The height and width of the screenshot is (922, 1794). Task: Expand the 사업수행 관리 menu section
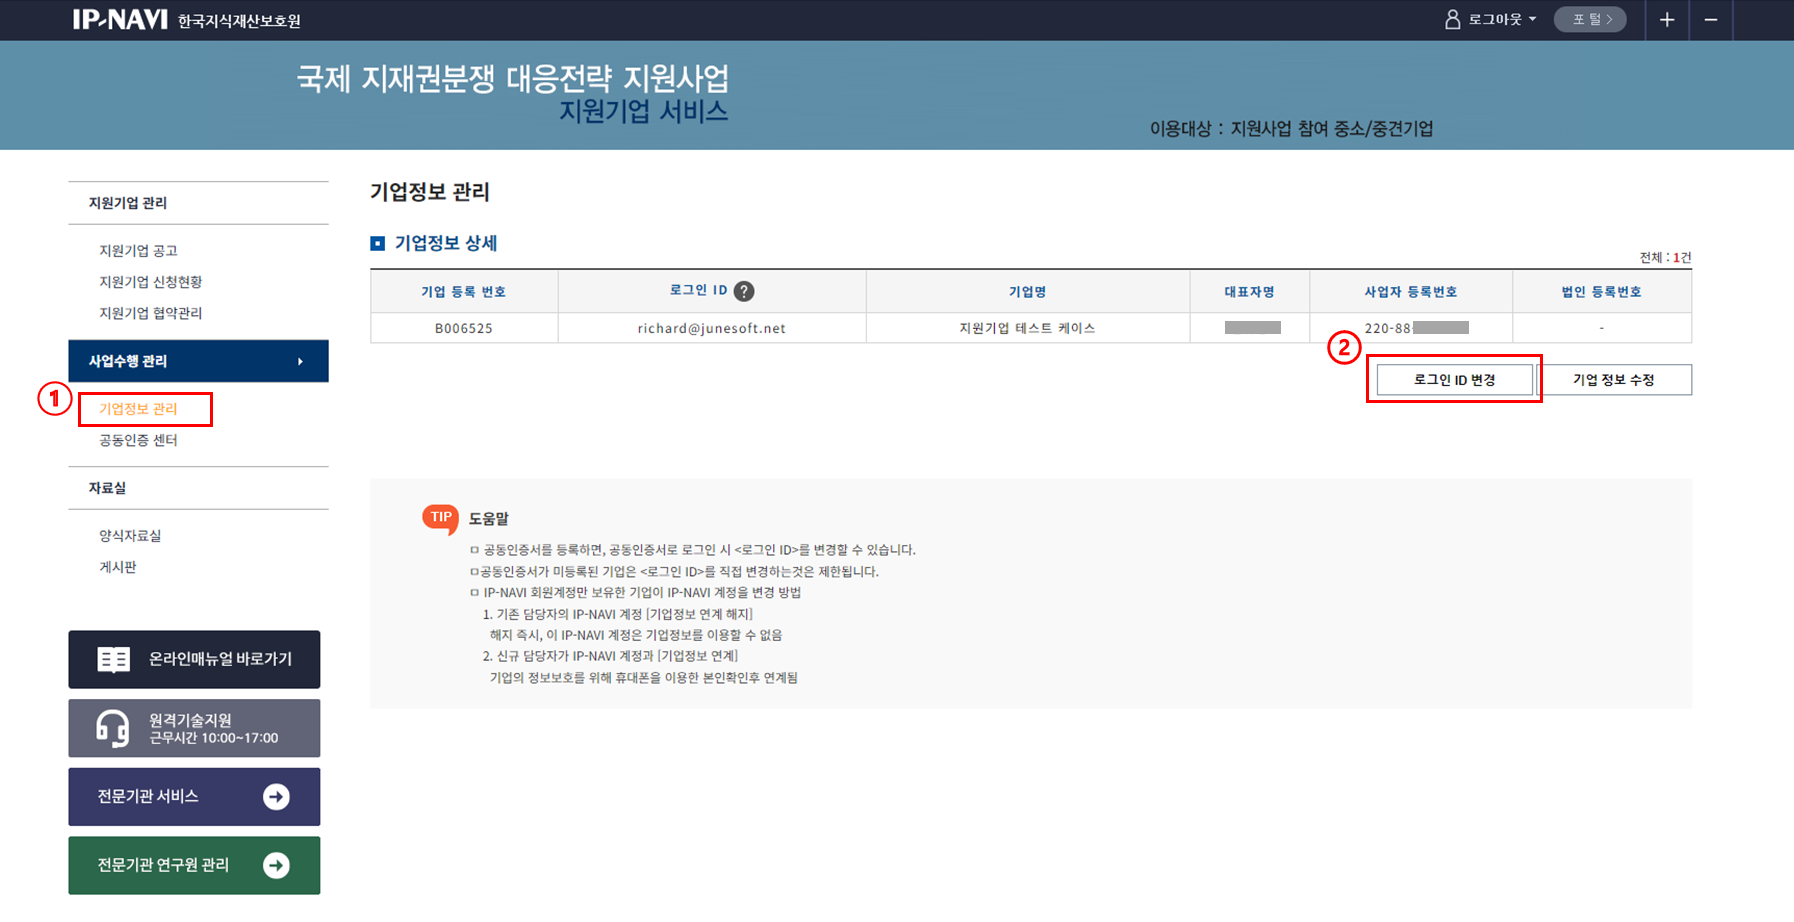coord(198,361)
